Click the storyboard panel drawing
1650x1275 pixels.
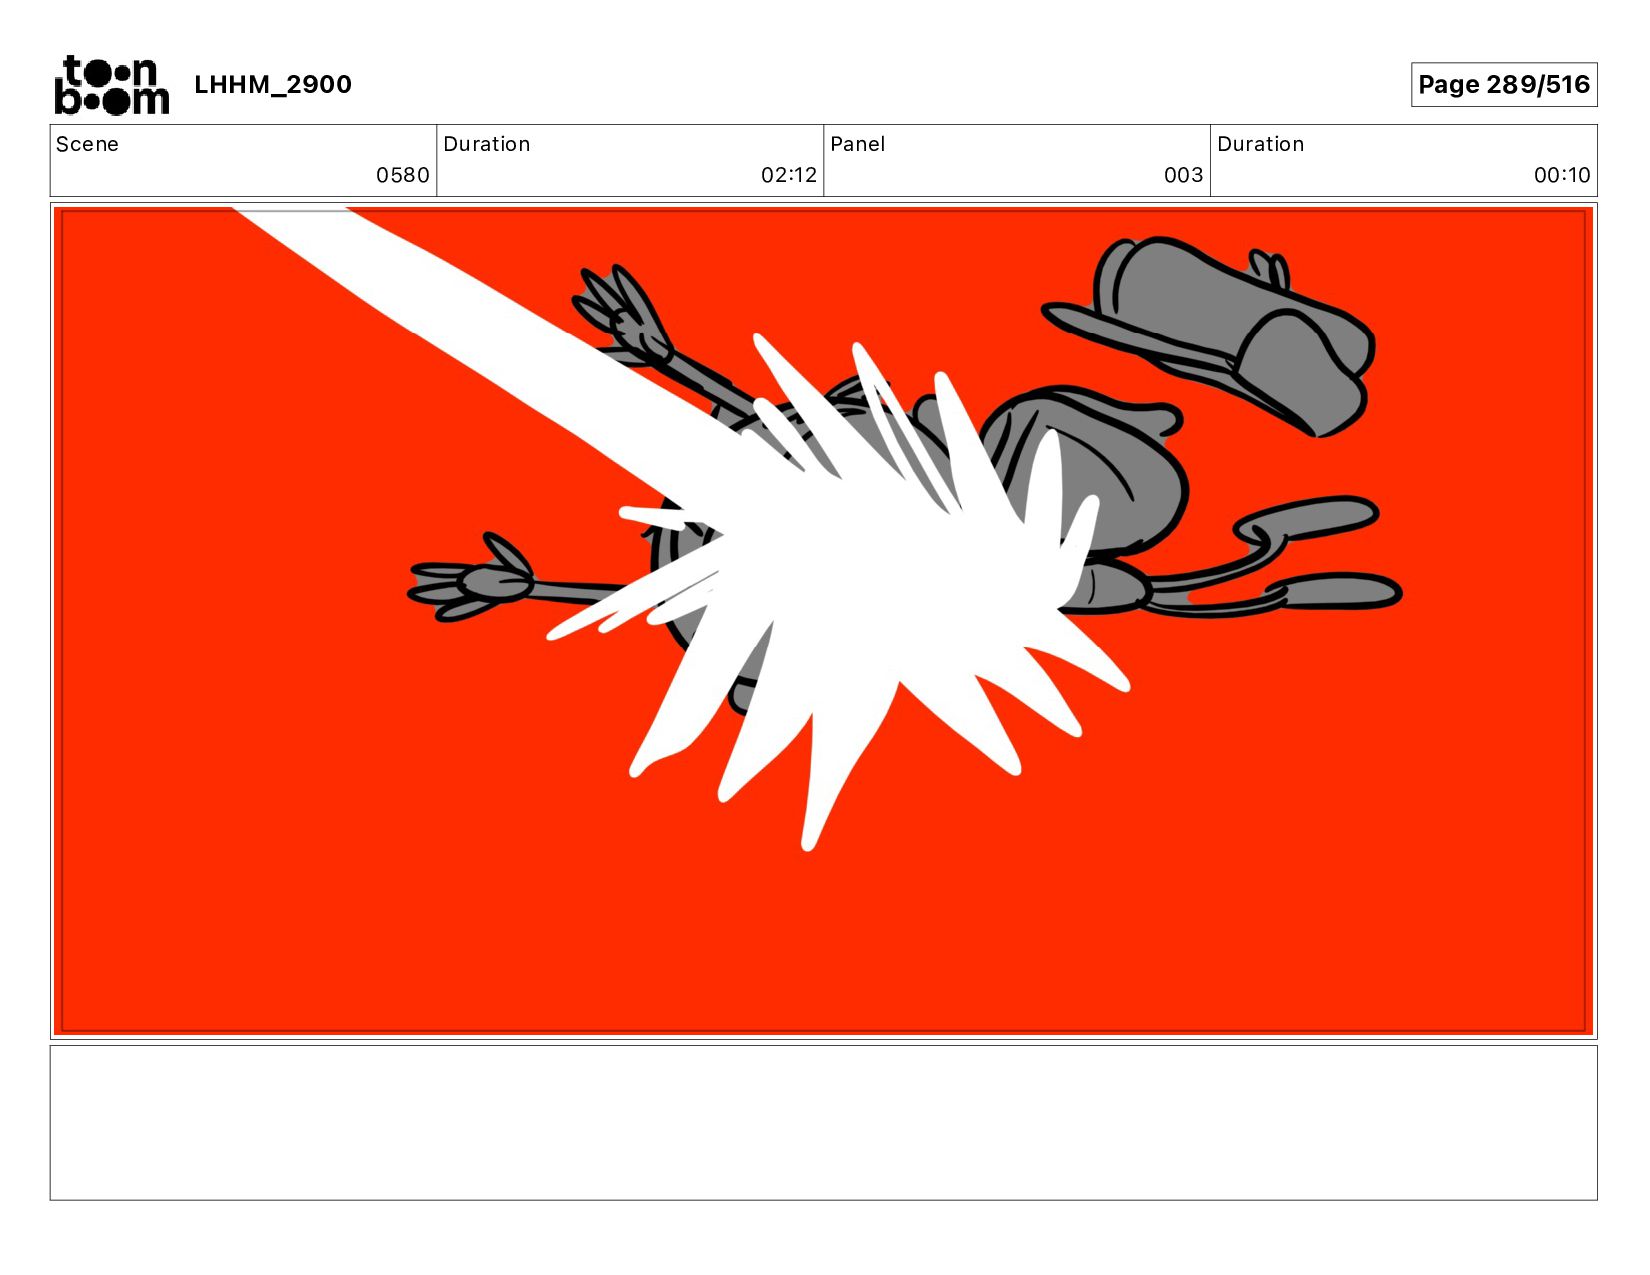(824, 620)
